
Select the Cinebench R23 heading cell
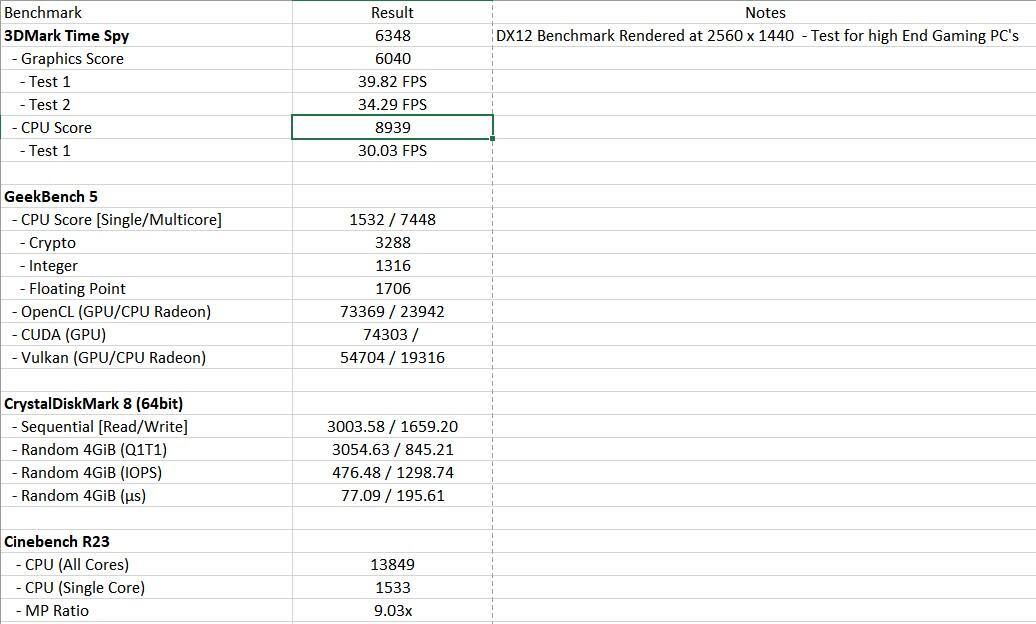pyautogui.click(x=58, y=542)
